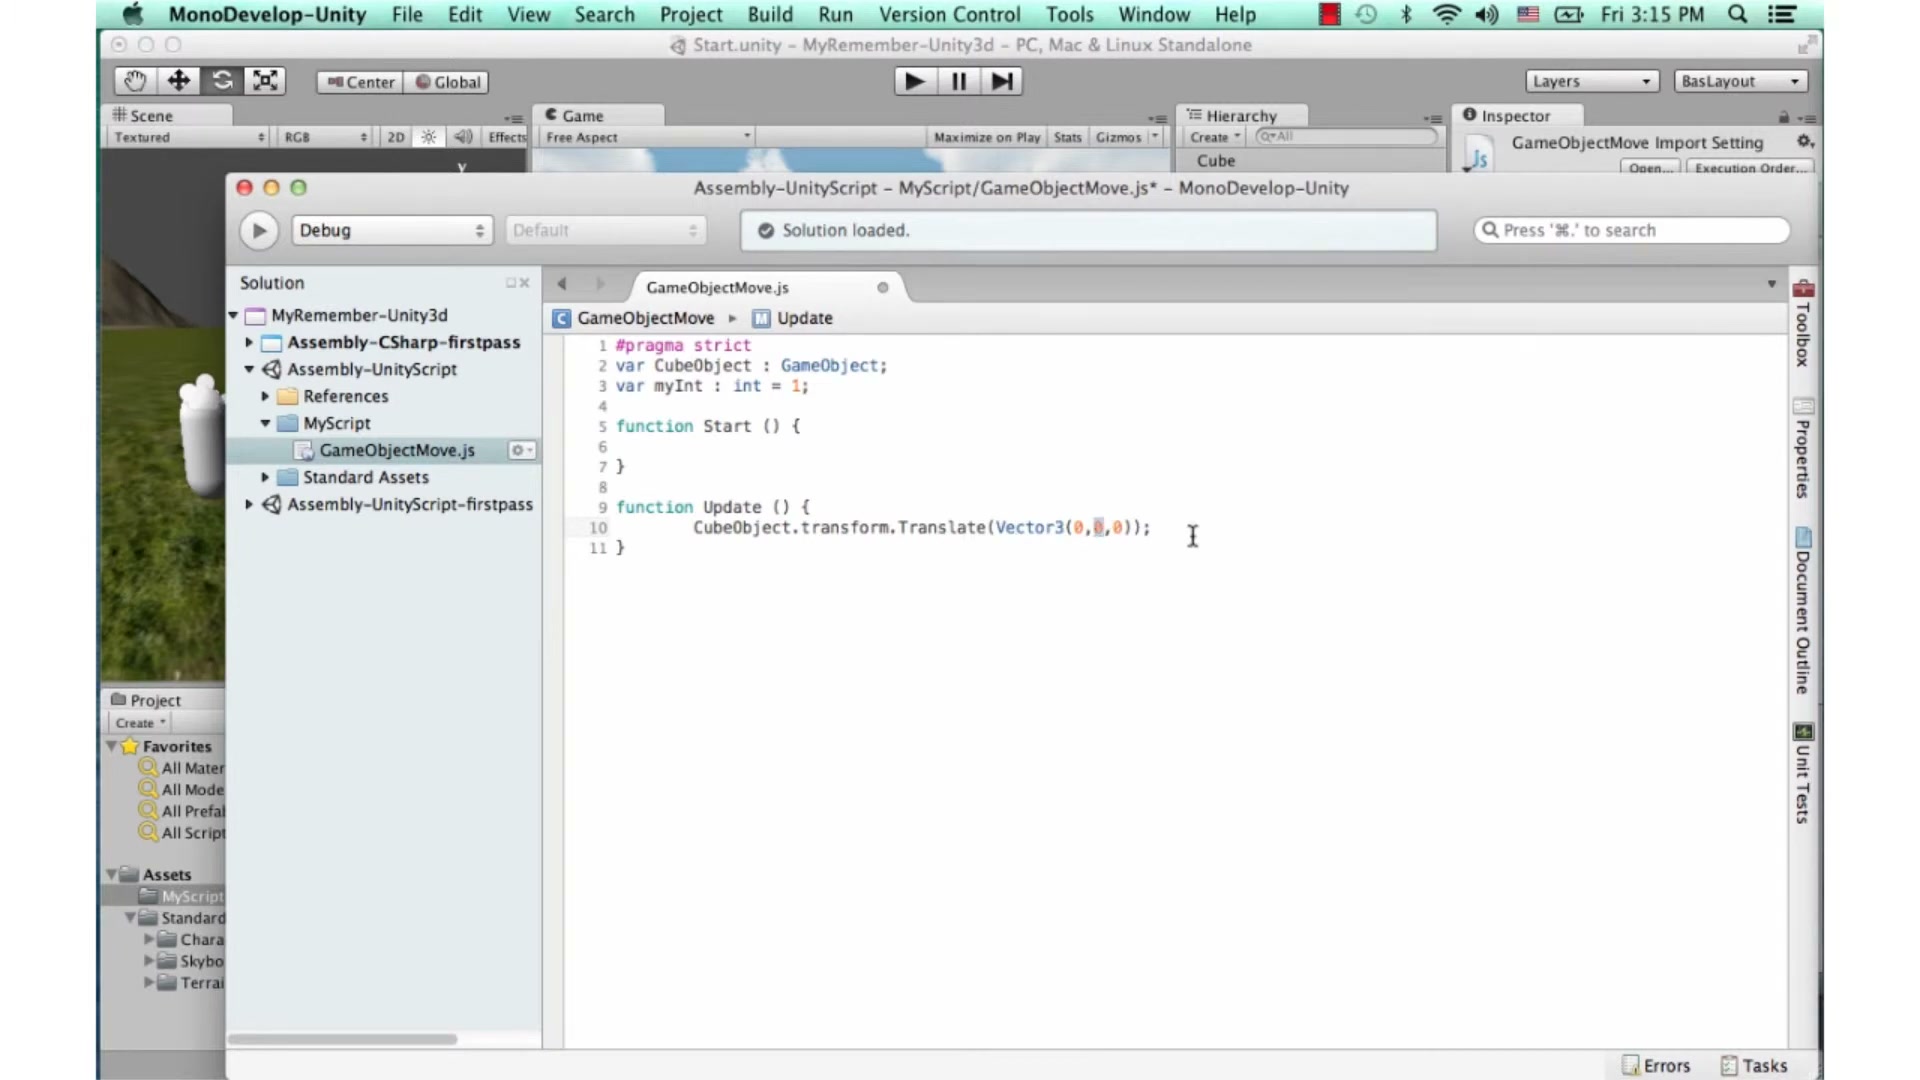This screenshot has width=1920, height=1080.
Task: Open the Version Control menu
Action: (949, 14)
